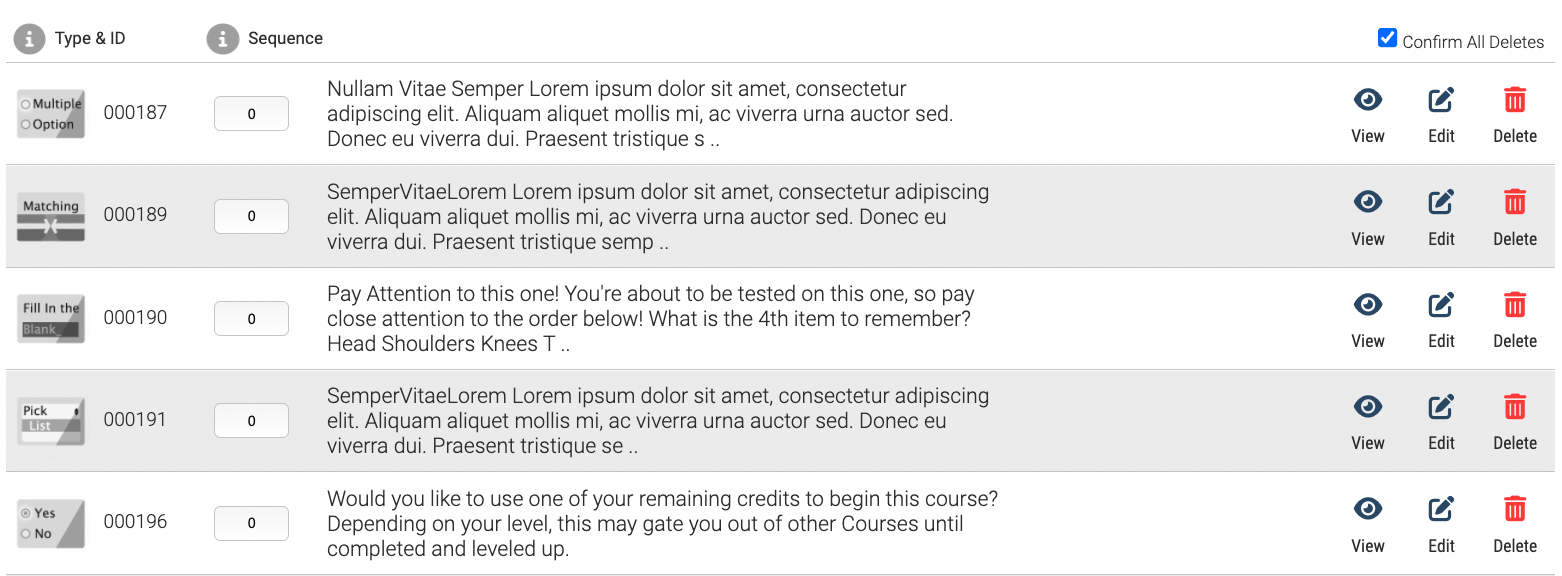View the Matching question 000189

coord(1367,203)
